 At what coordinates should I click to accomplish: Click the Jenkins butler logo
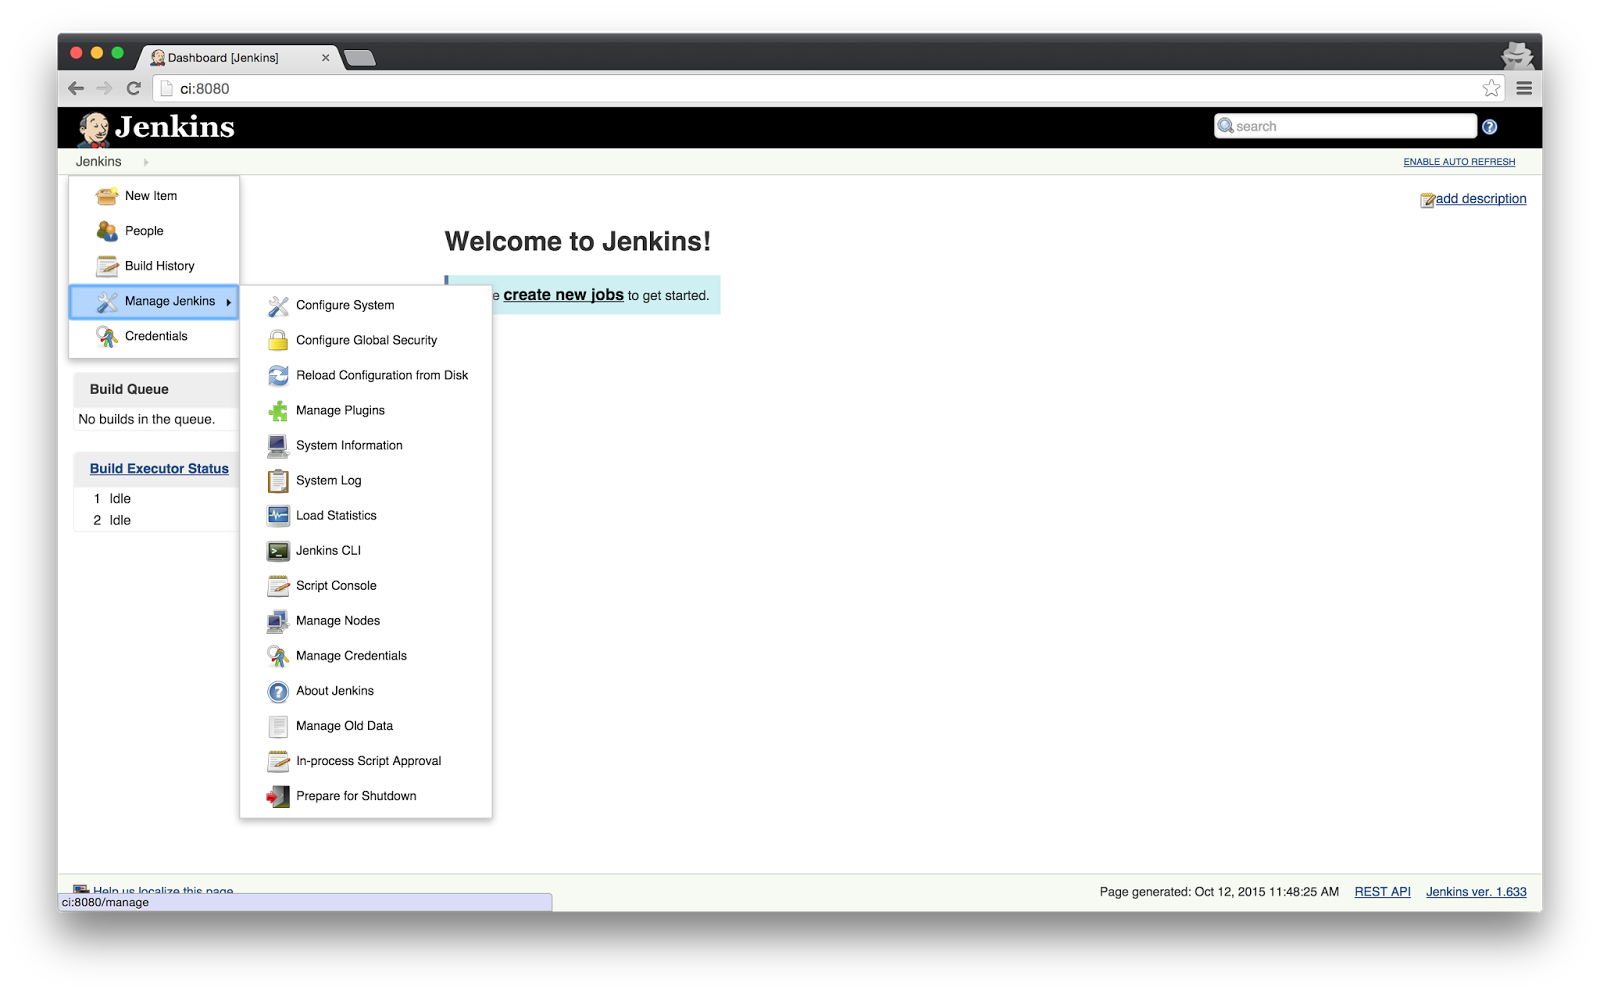(94, 129)
